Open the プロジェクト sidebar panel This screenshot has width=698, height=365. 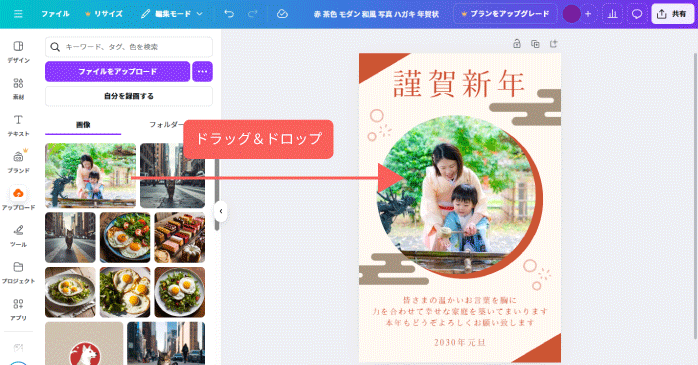18,272
